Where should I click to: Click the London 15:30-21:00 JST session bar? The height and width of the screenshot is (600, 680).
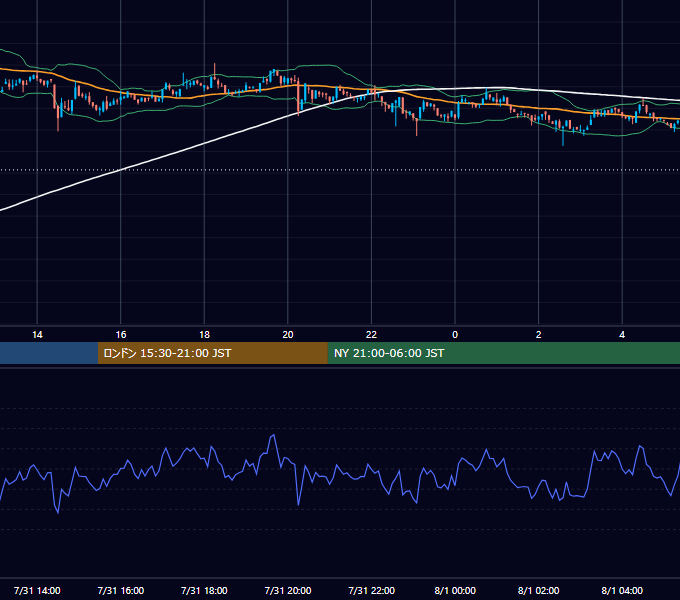pos(212,353)
